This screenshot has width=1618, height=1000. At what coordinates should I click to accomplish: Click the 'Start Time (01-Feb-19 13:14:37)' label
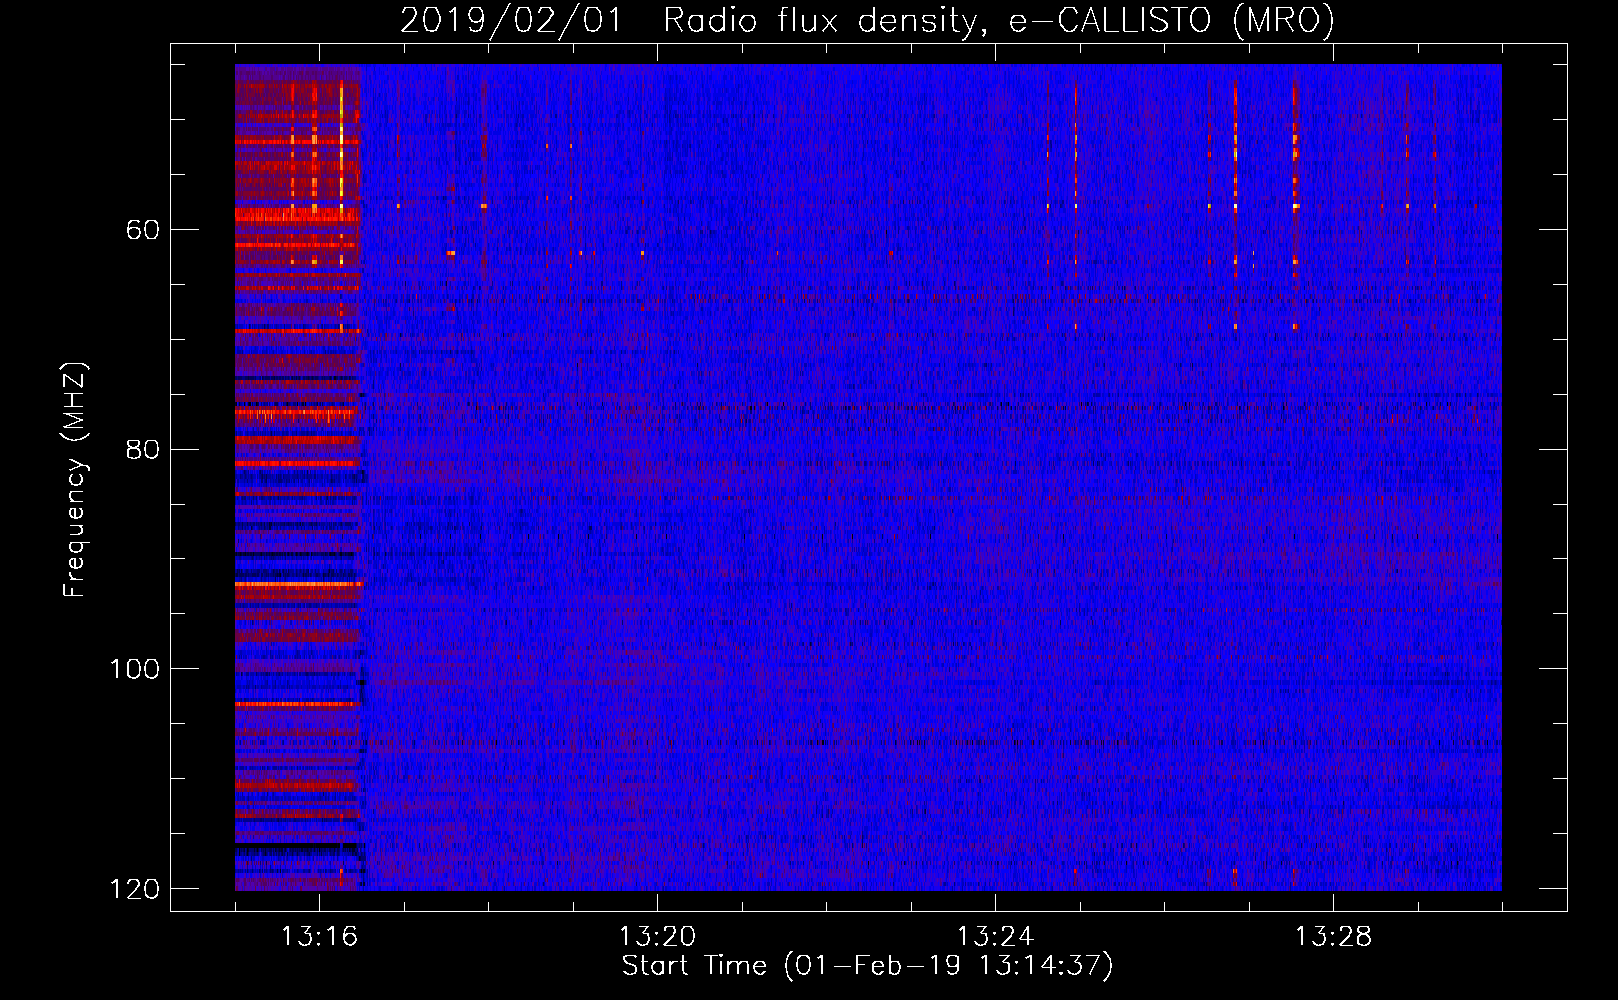pos(867,966)
